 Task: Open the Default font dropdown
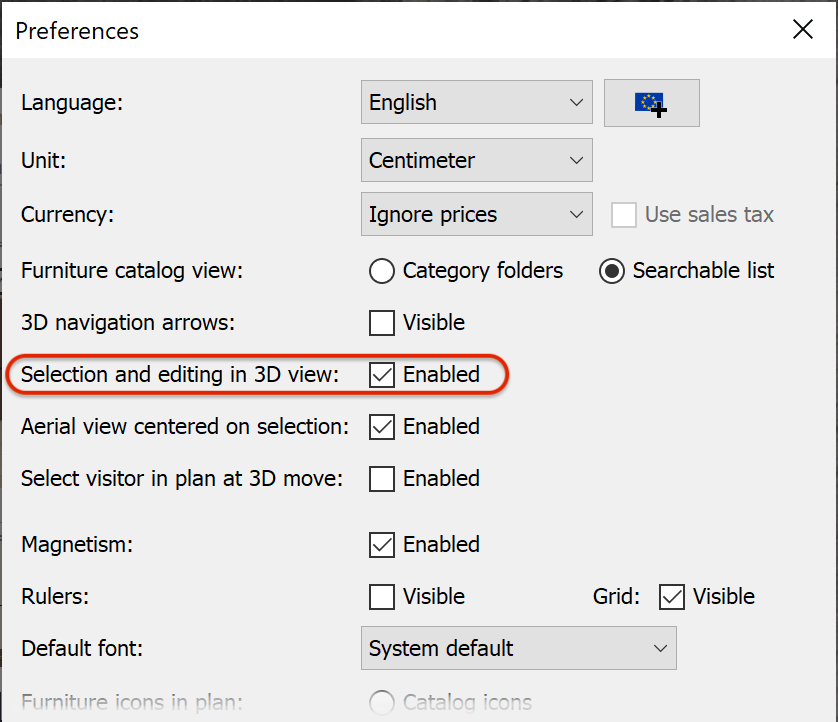coord(518,648)
